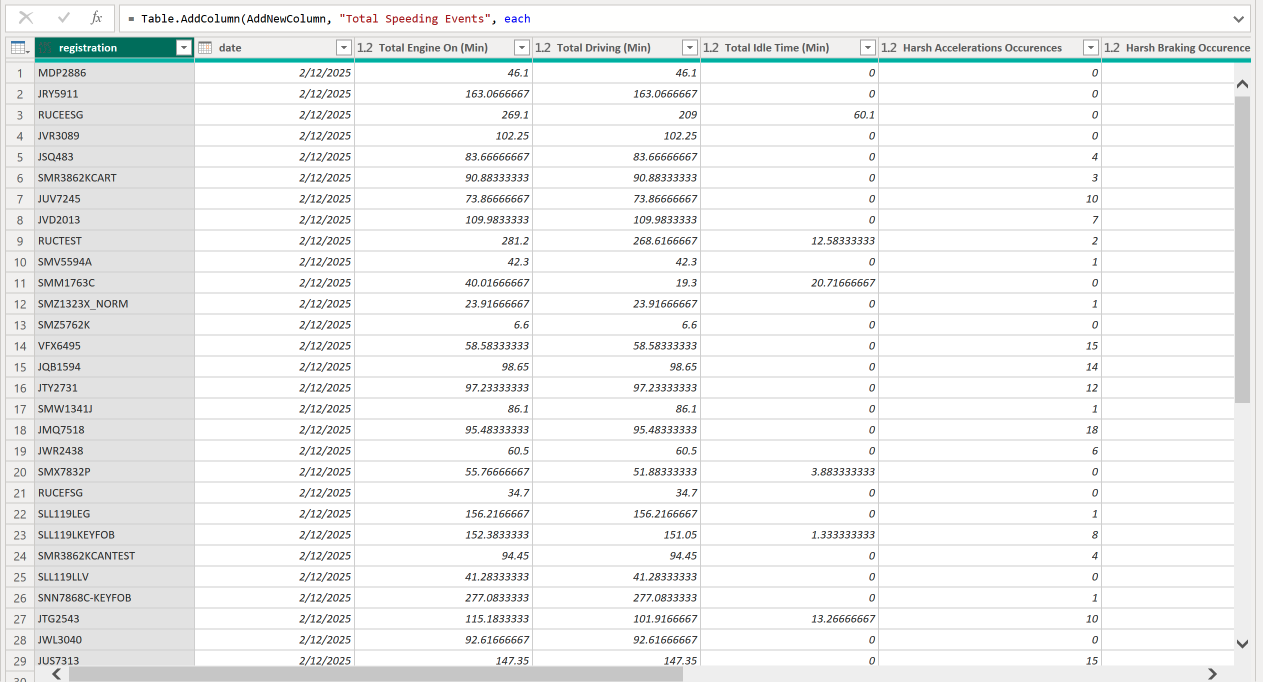This screenshot has height=682, width=1263.
Task: Open the registration column filter dropdown
Action: coord(183,48)
